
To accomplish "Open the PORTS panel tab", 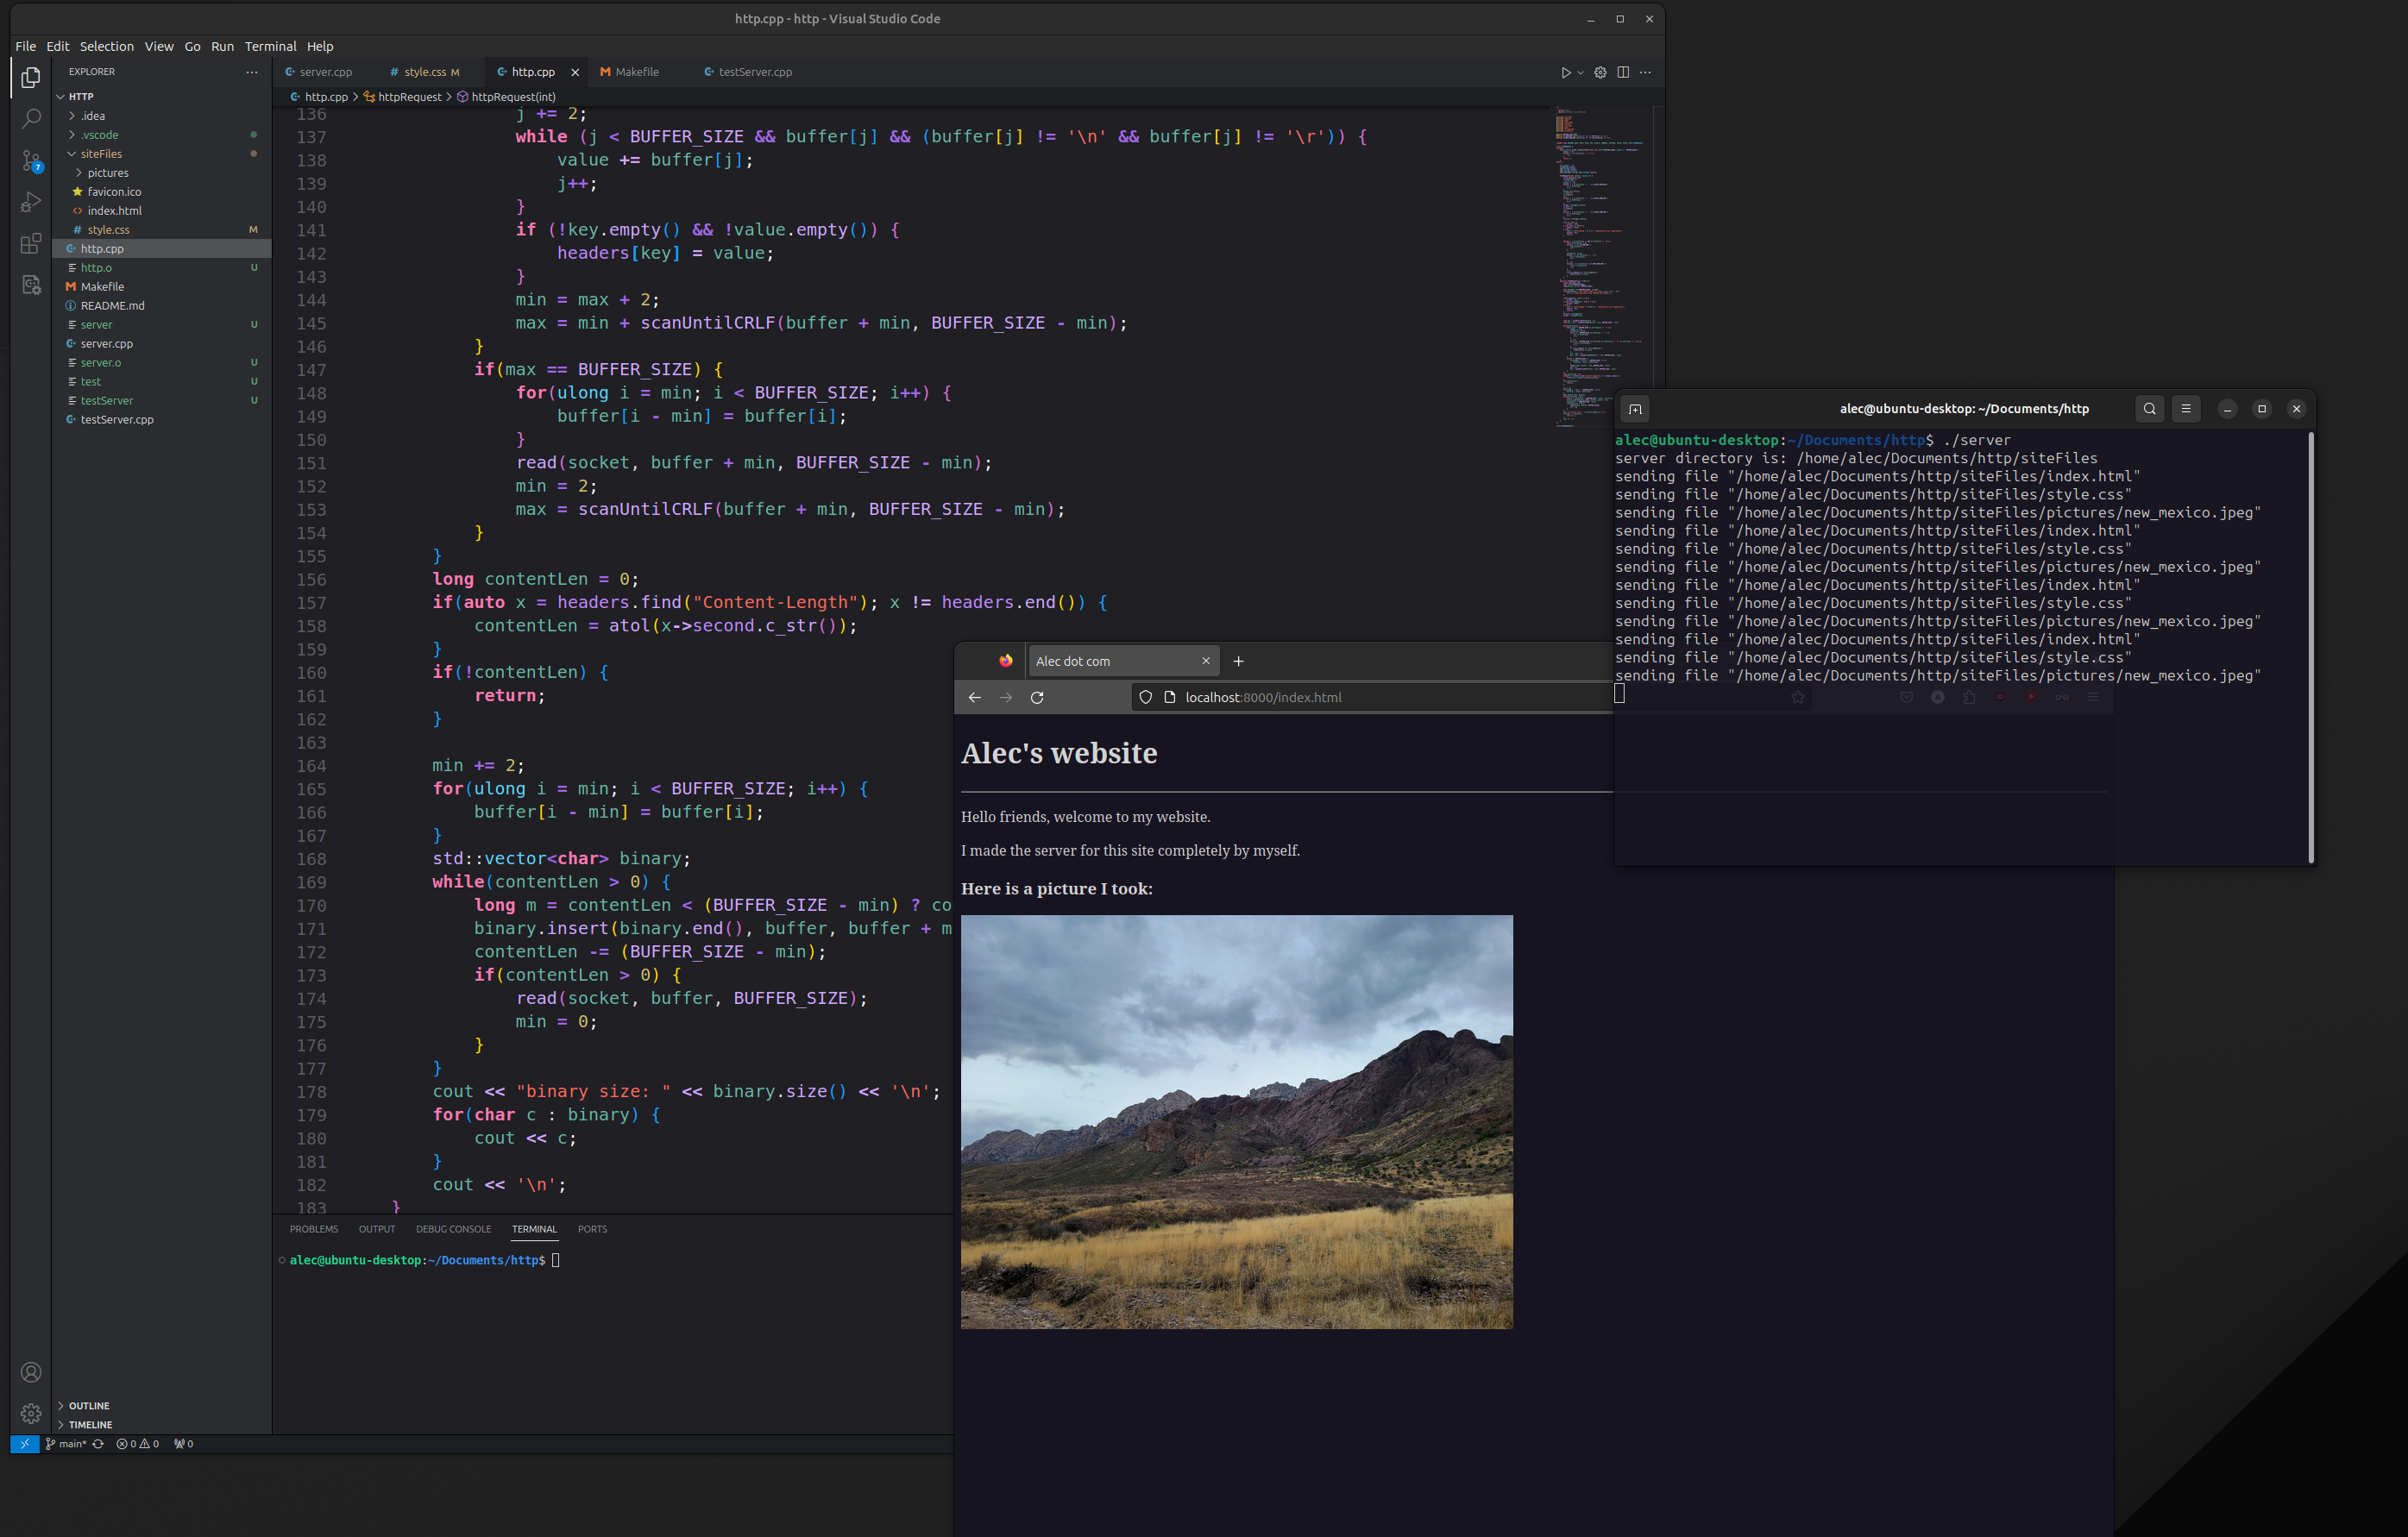I will (x=592, y=1229).
